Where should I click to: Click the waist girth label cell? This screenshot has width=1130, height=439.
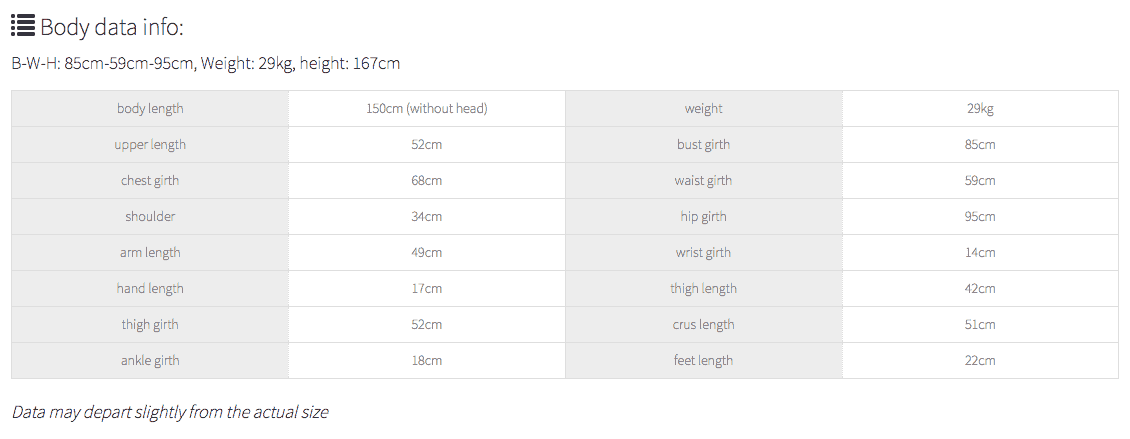pyautogui.click(x=704, y=180)
